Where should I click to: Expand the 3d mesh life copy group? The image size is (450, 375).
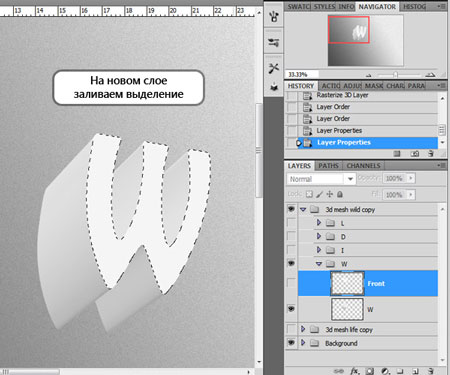point(303,329)
